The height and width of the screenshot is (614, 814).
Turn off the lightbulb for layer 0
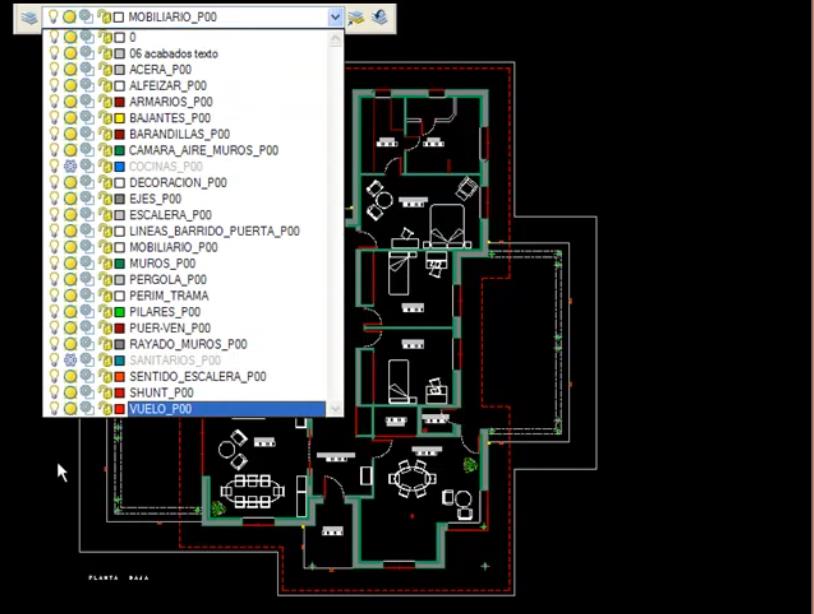point(53,37)
